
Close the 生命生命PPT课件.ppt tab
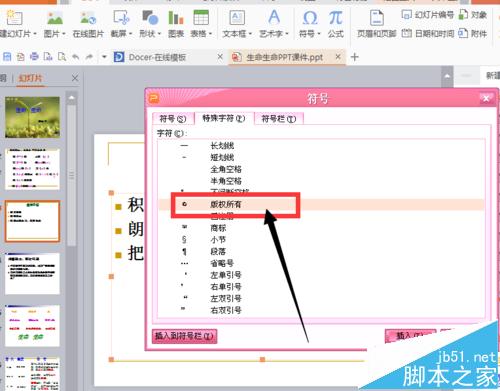[338, 57]
